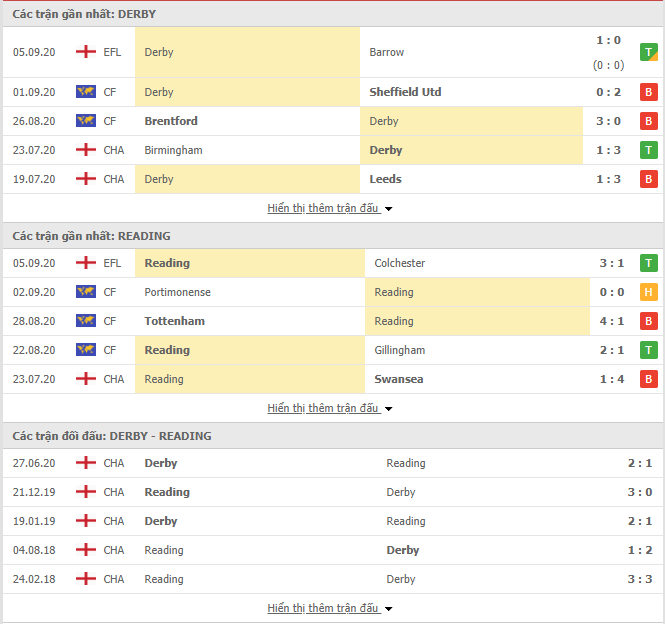Expand more matches under the Derby section

tap(330, 208)
